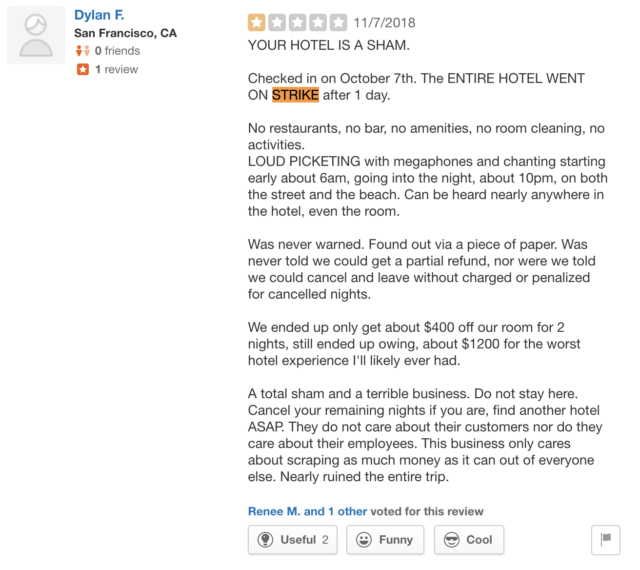Screen dimensions: 640x570
Task: Click the friends icon under the username
Action: tap(82, 51)
